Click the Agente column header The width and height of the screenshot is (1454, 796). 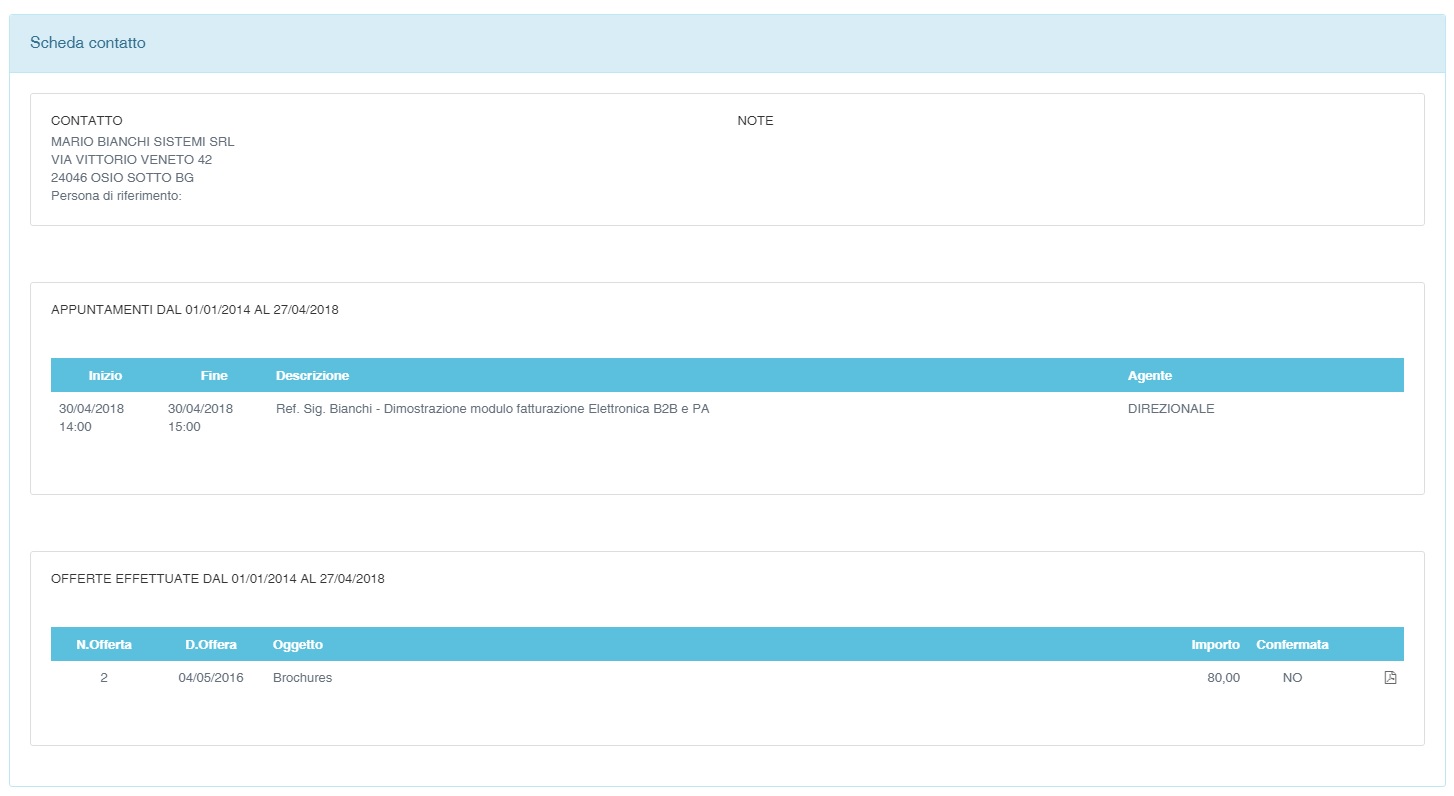point(1149,376)
